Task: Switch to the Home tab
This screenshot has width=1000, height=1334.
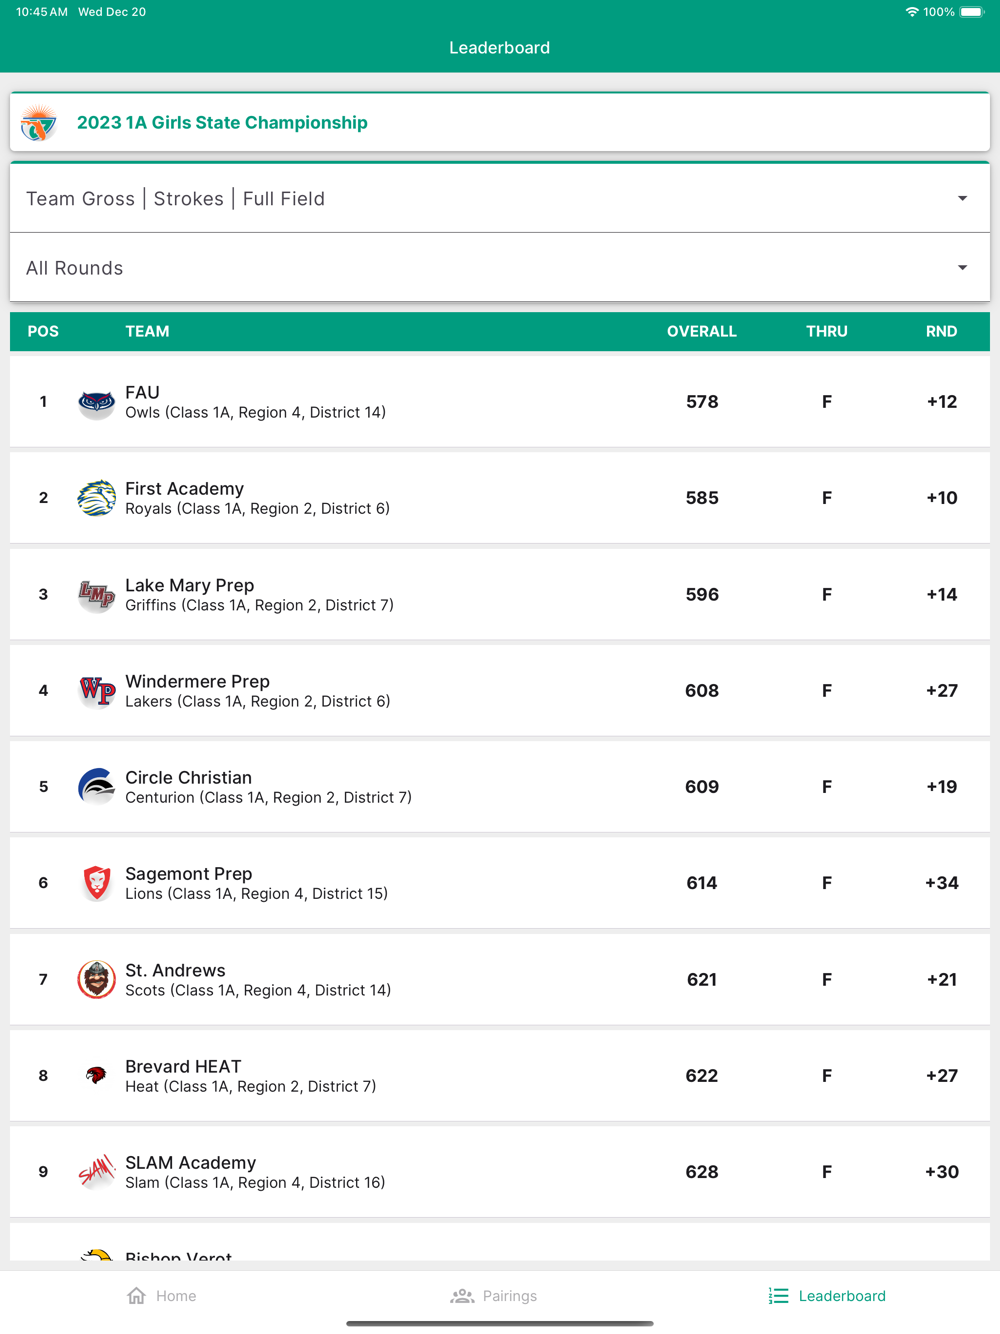Action: tap(162, 1296)
